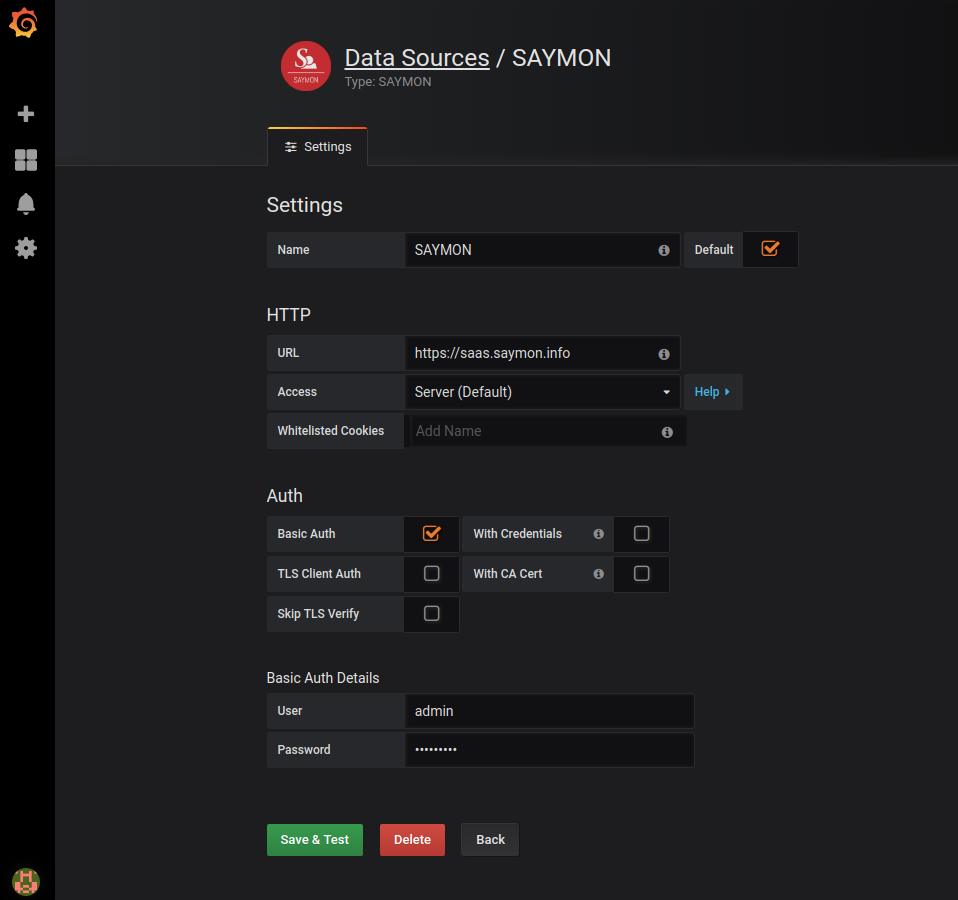Screen dimensions: 958x900
Task: Uncheck the Basic Auth checkbox
Action: pyautogui.click(x=431, y=533)
